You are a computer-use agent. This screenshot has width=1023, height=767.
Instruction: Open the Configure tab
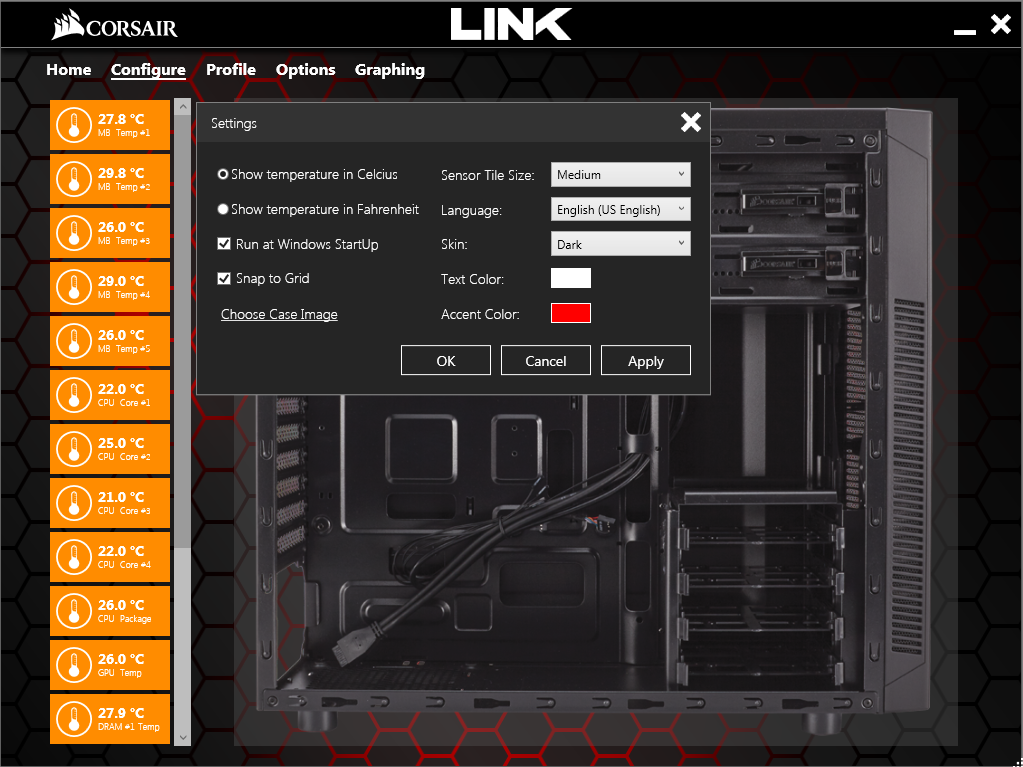point(148,70)
